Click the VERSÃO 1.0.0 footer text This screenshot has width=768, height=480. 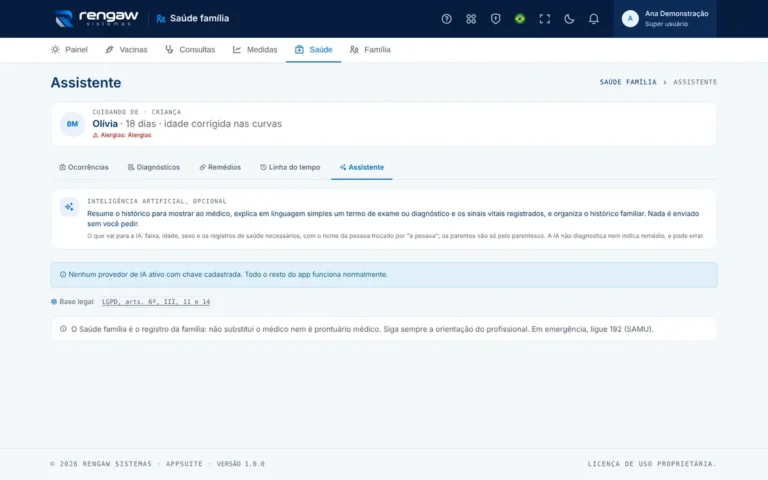pyautogui.click(x=240, y=464)
